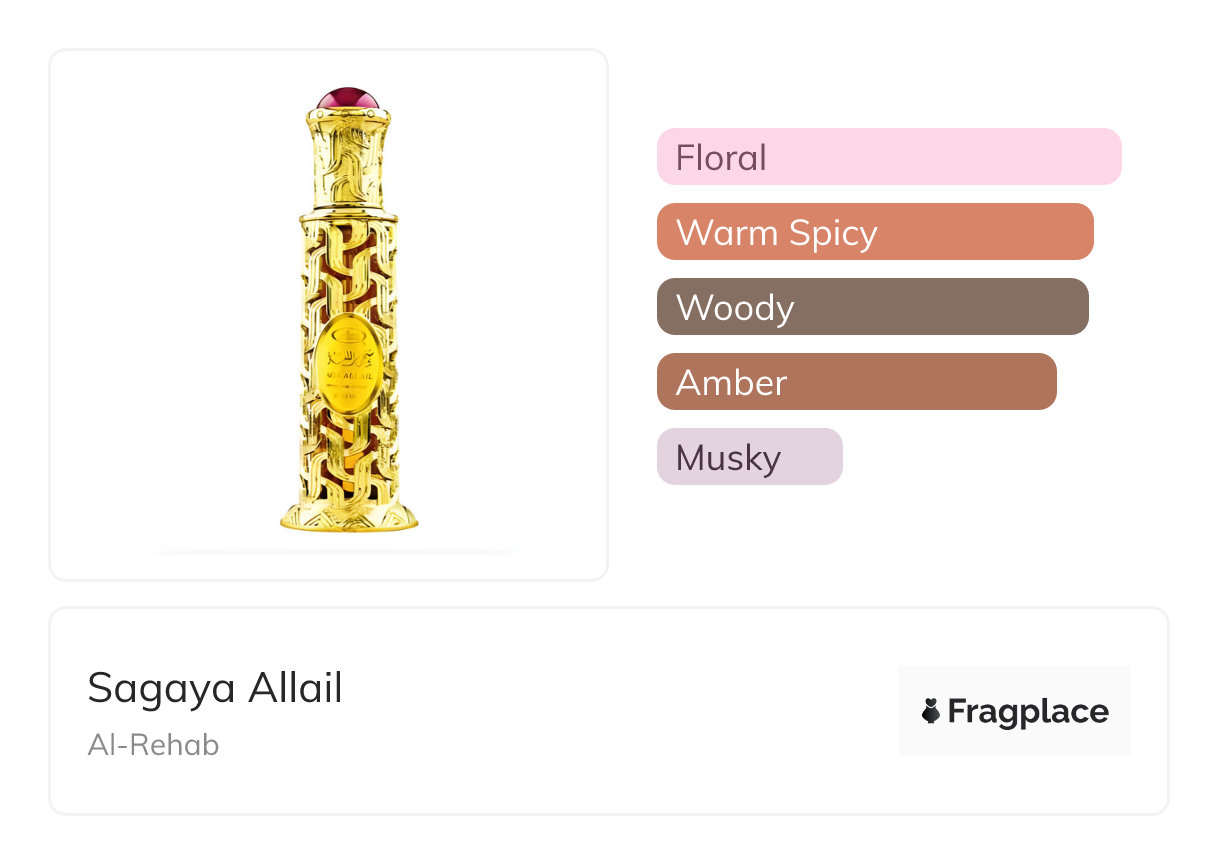Click the Musky text label
Screen dimensions: 1218x864
click(728, 457)
